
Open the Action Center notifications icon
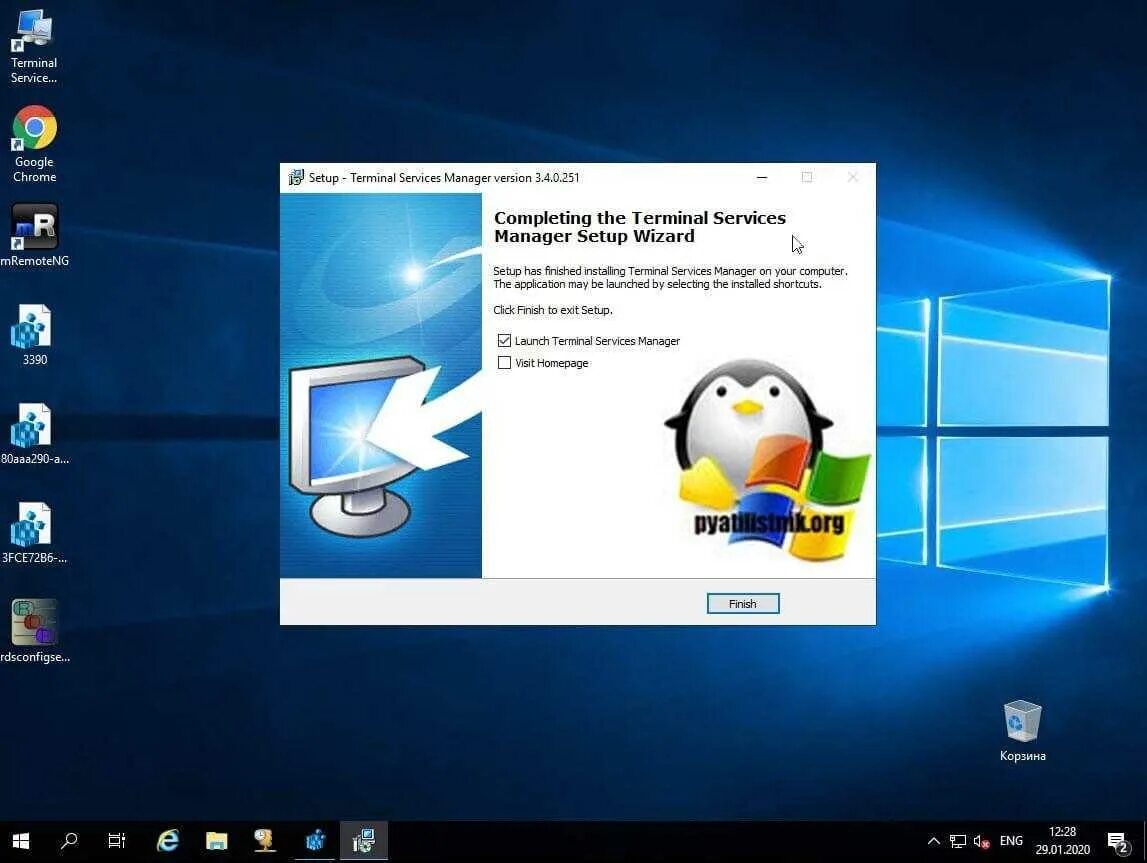coord(1118,843)
